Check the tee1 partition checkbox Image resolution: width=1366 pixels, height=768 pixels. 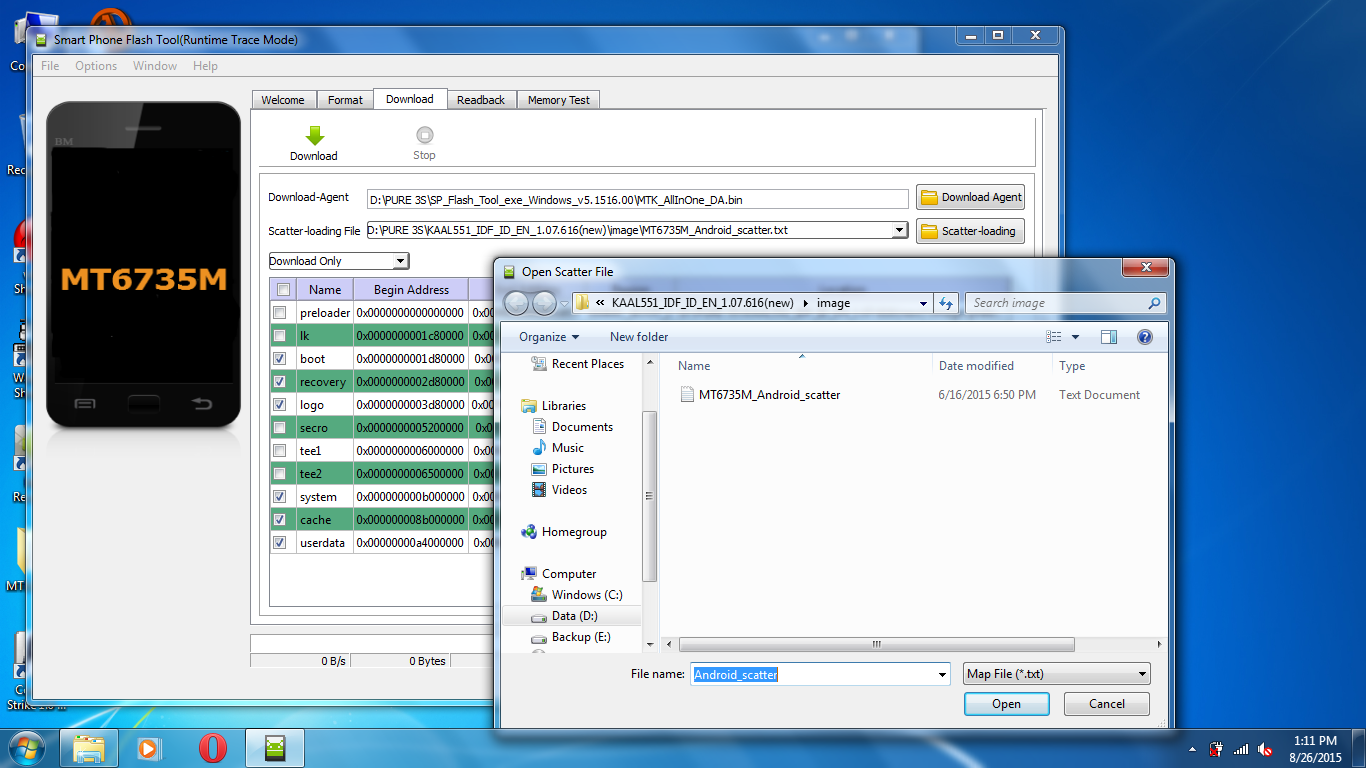(x=280, y=451)
